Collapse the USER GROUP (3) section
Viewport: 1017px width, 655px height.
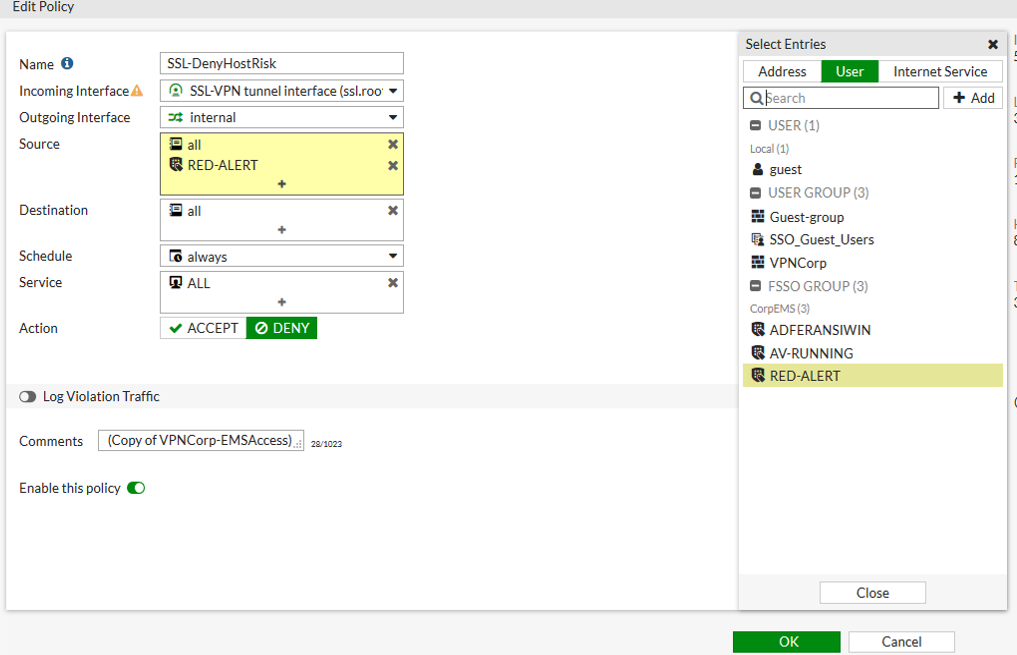pos(756,193)
